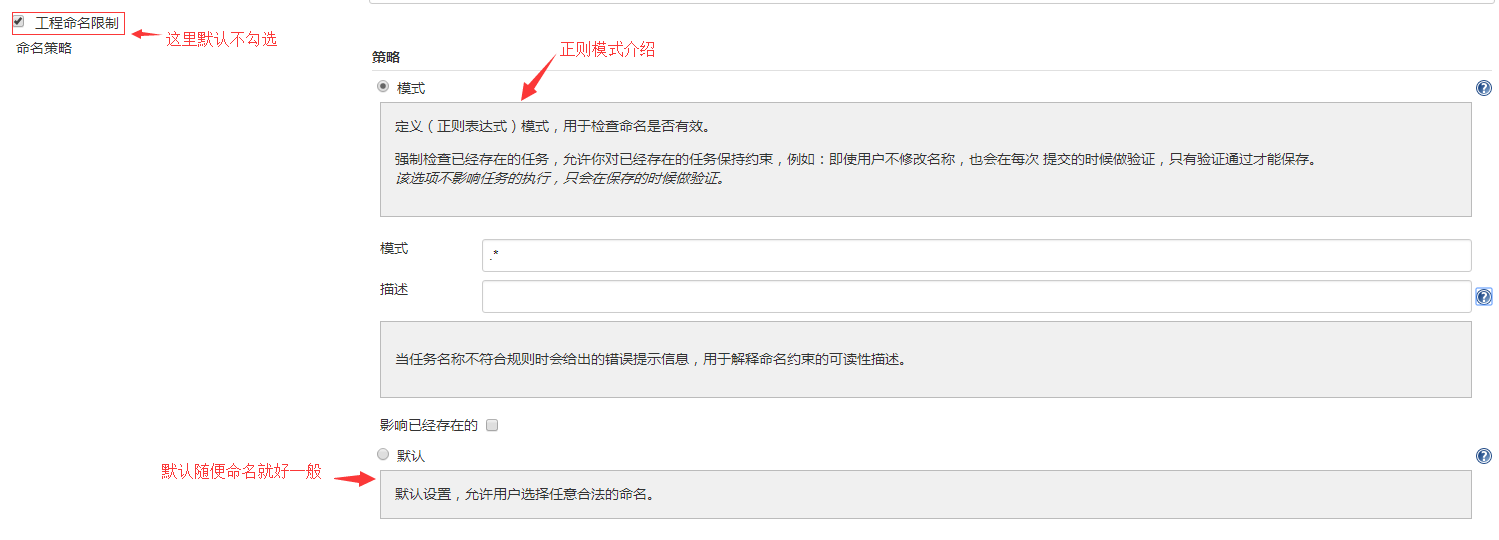Click the 工程命名限制 label text

tap(76, 22)
